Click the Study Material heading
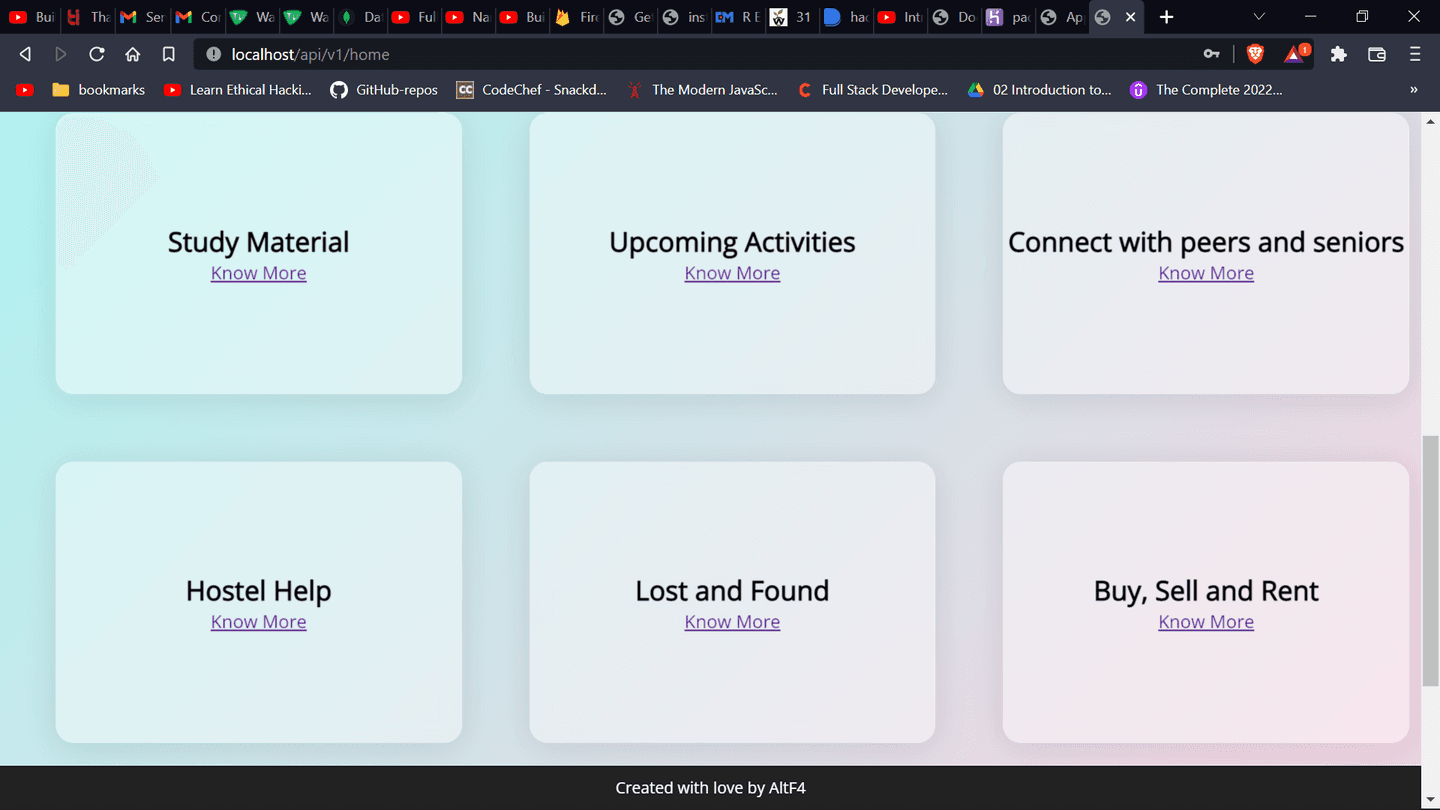The width and height of the screenshot is (1440, 810). click(x=258, y=242)
